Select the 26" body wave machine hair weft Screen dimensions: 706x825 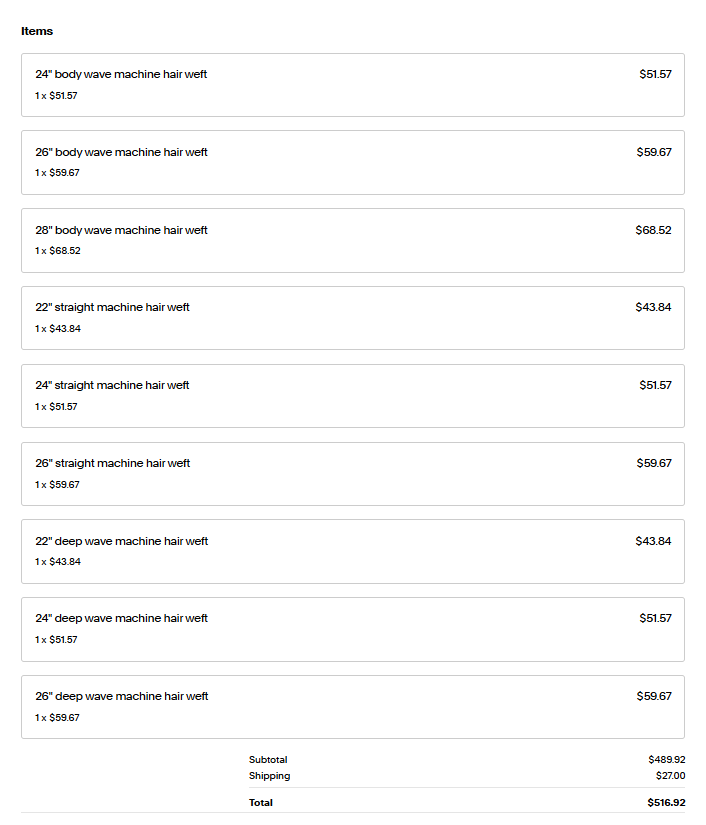click(x=121, y=153)
